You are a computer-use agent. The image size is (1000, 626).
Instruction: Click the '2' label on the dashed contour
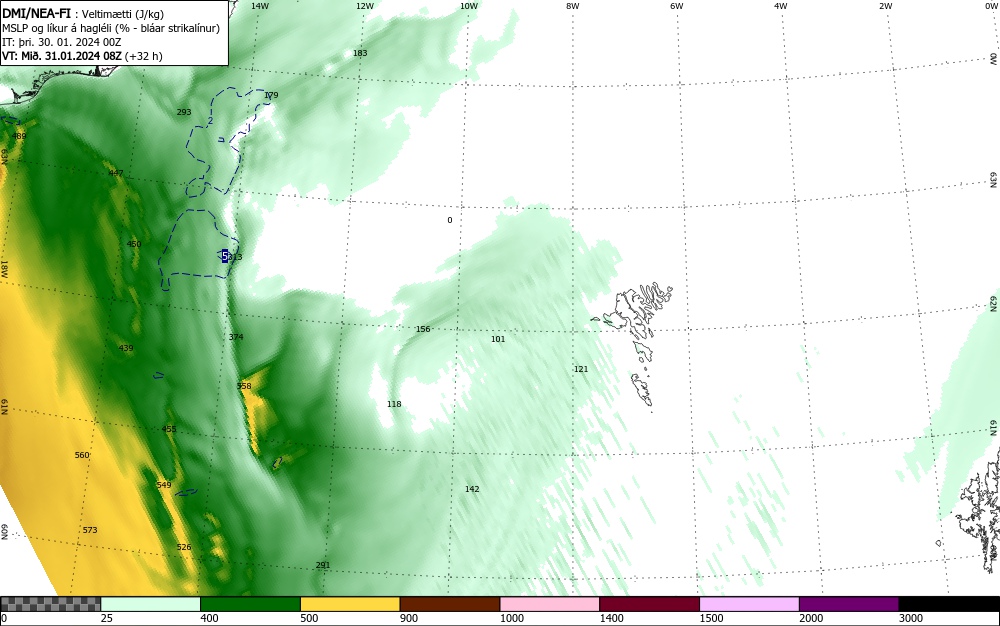click(210, 120)
